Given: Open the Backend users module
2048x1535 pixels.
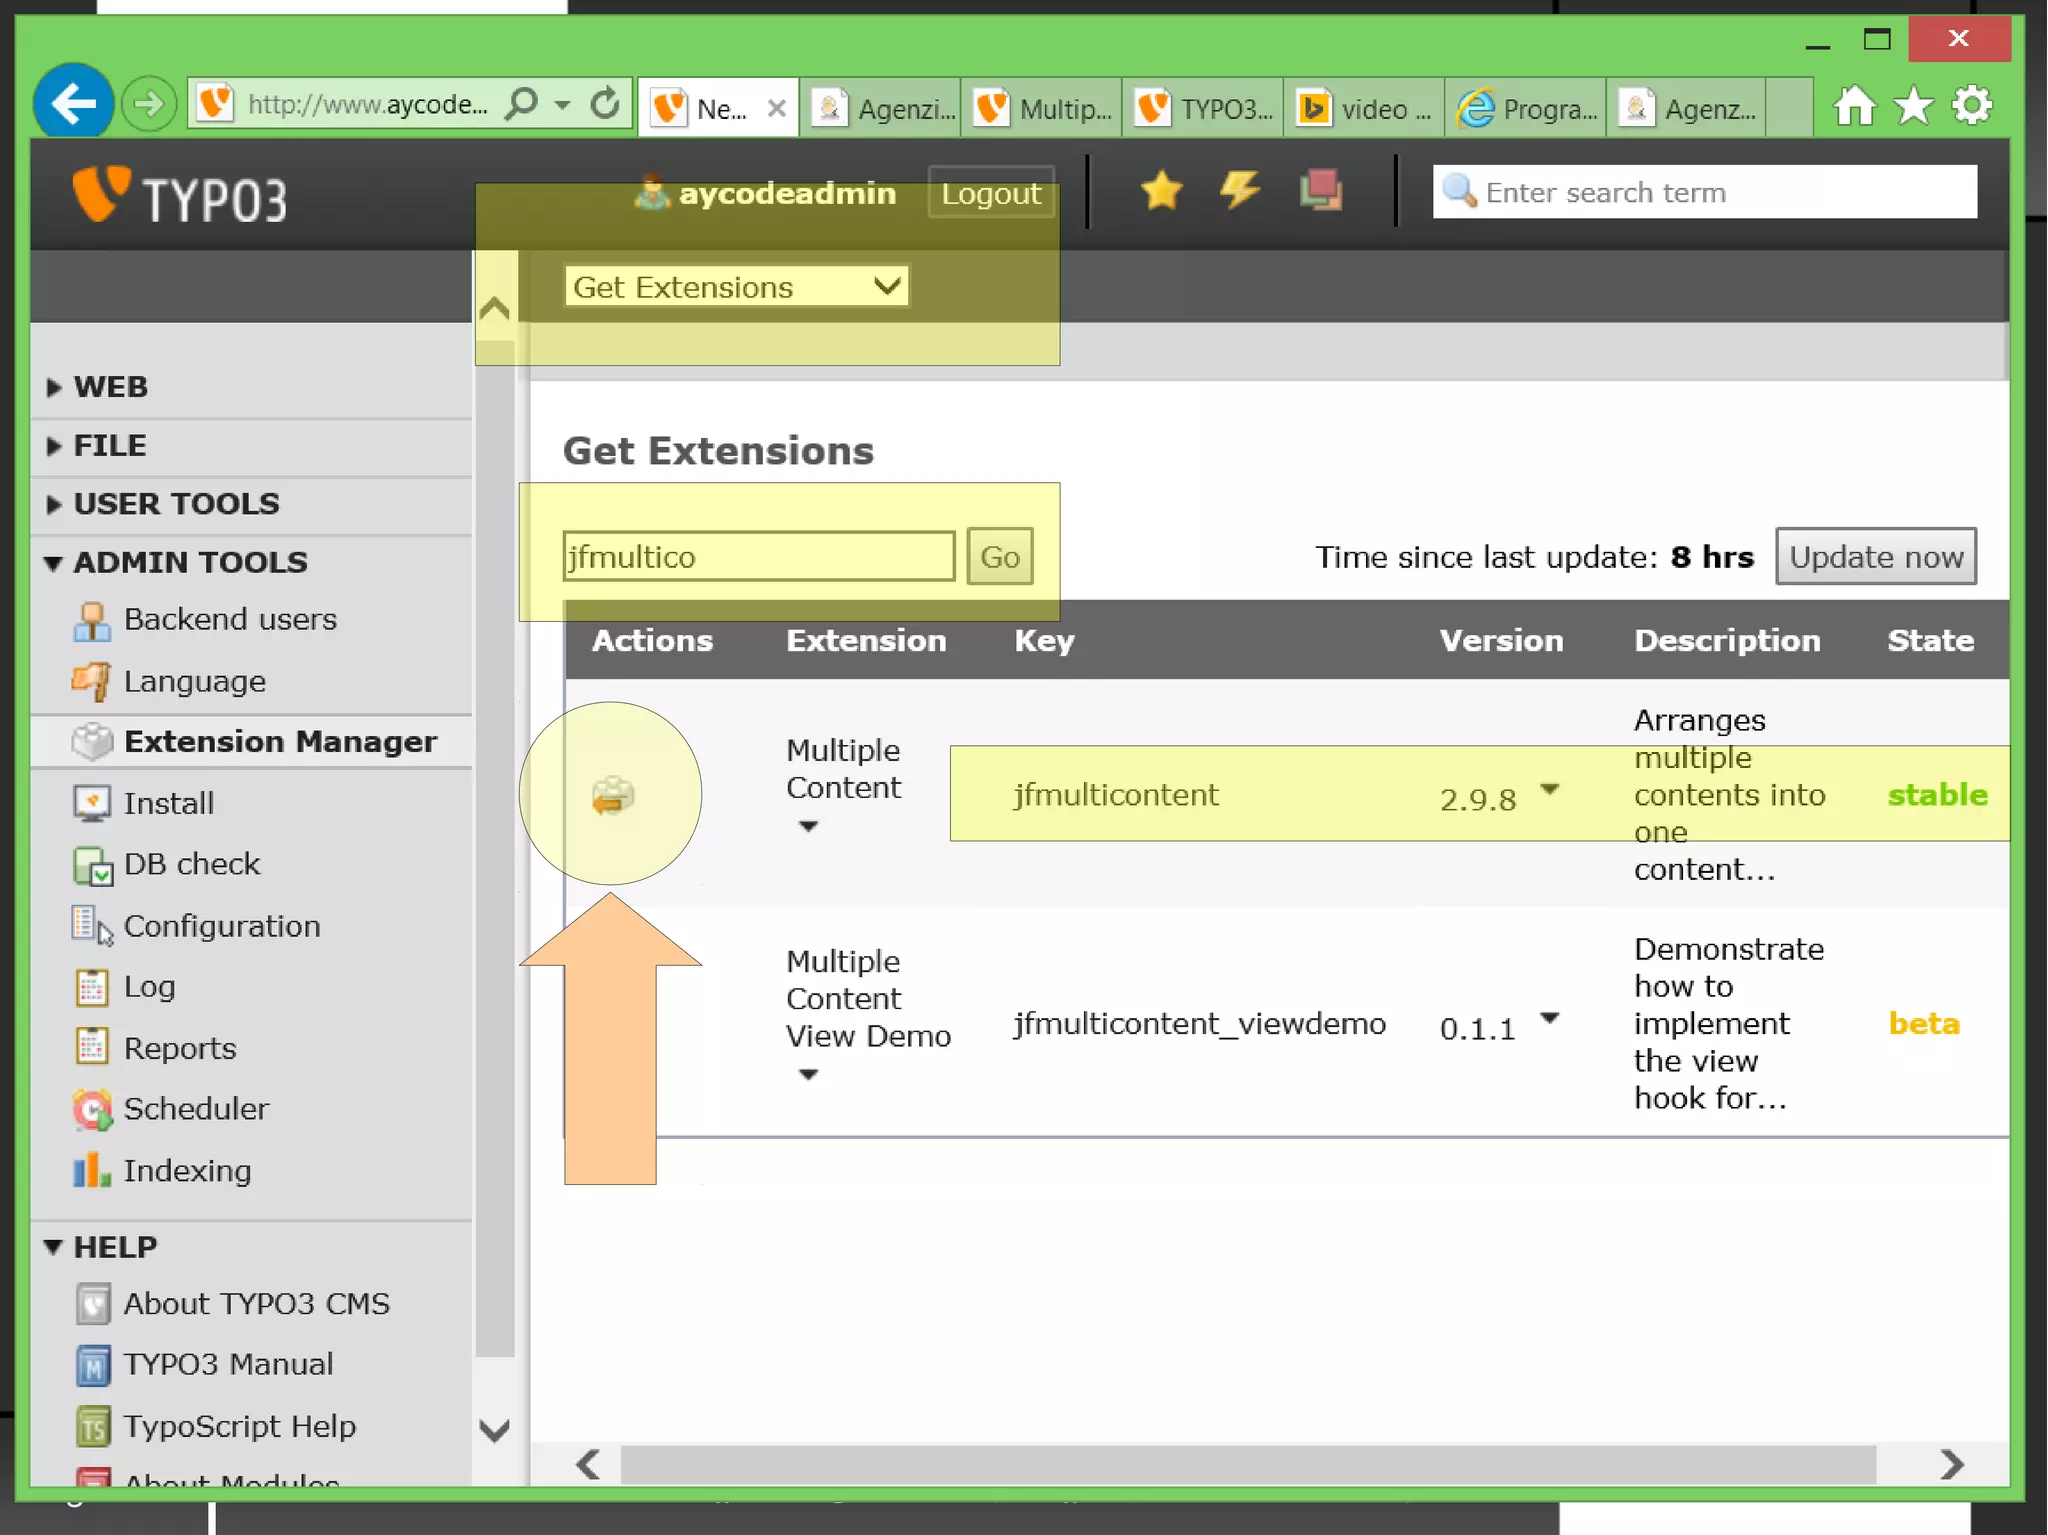Looking at the screenshot, I should point(230,620).
